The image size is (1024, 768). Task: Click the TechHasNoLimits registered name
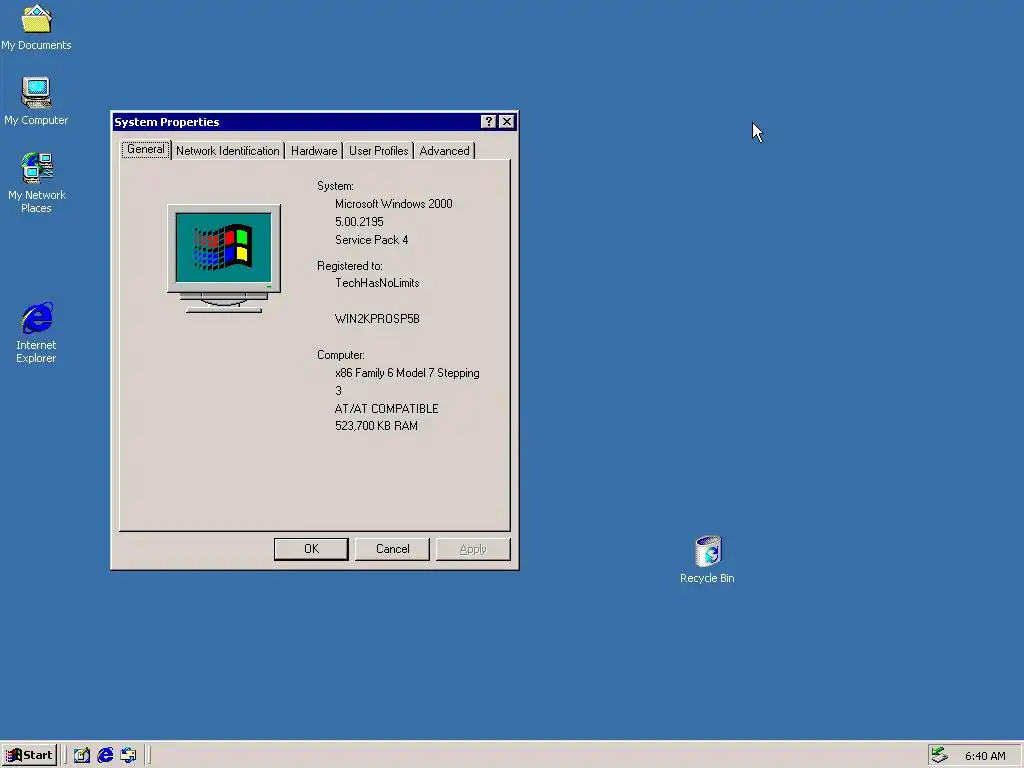[x=377, y=283]
